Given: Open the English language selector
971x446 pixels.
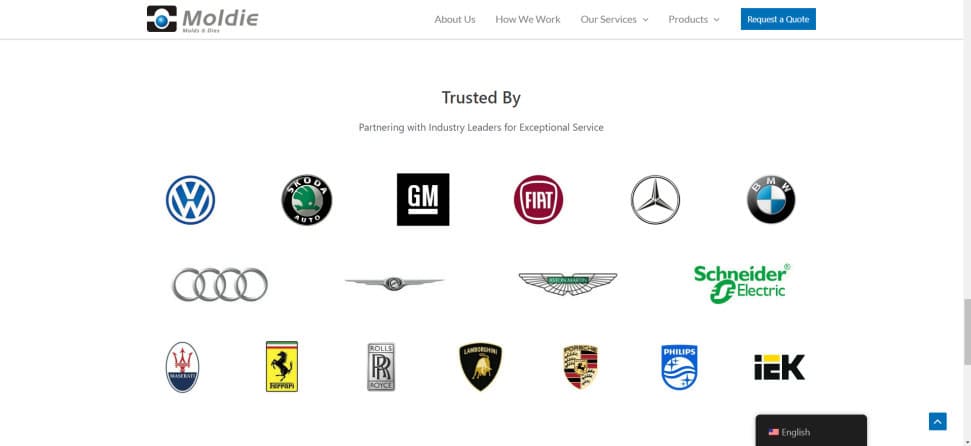Looking at the screenshot, I should [x=811, y=431].
